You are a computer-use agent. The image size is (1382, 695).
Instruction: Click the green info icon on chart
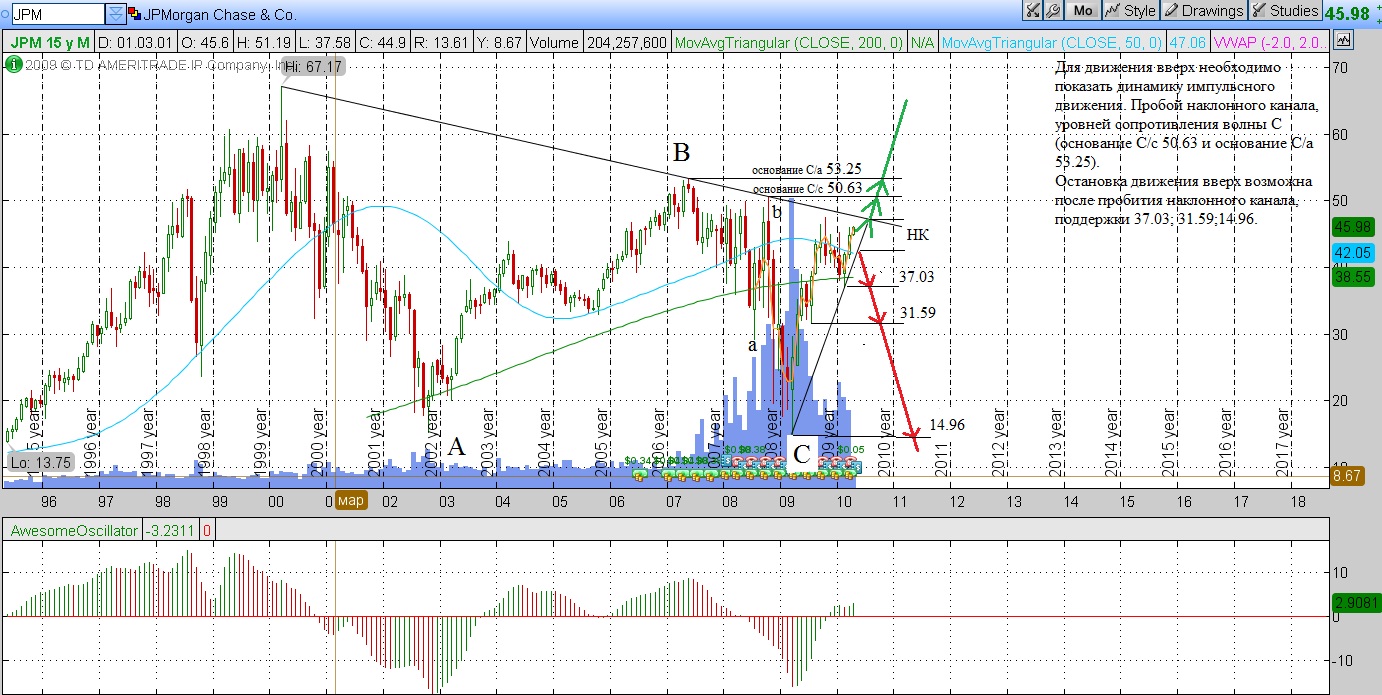[13, 64]
